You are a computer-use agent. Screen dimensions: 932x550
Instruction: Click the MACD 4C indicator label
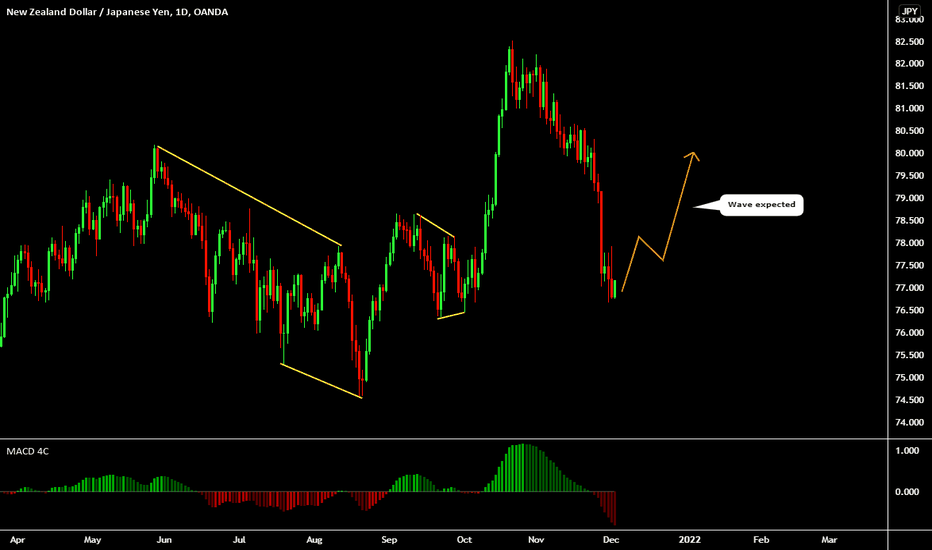click(x=27, y=451)
